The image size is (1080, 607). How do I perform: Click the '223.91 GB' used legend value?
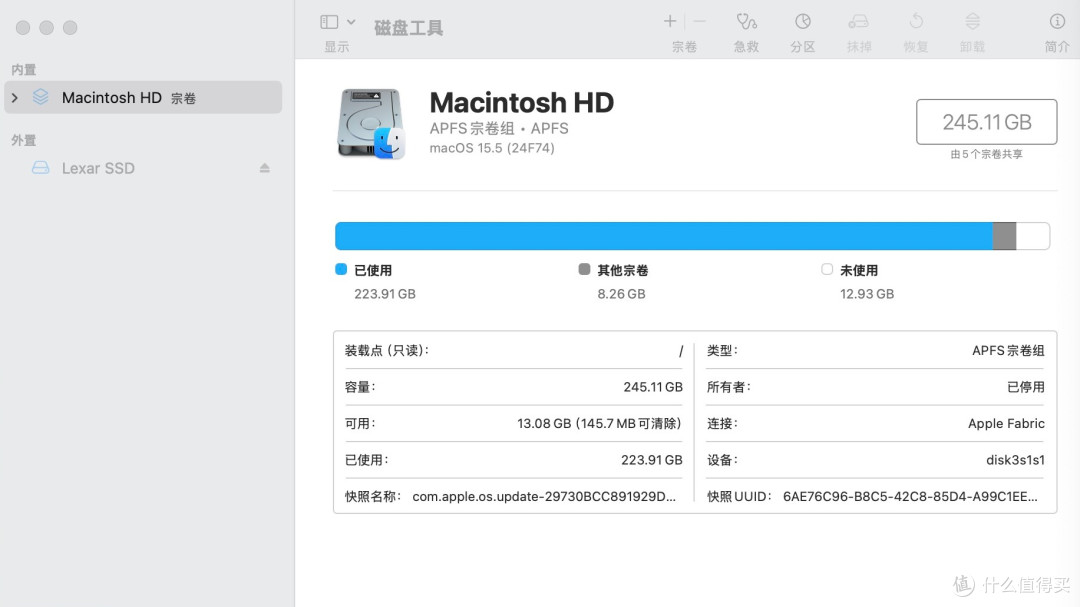pyautogui.click(x=385, y=294)
